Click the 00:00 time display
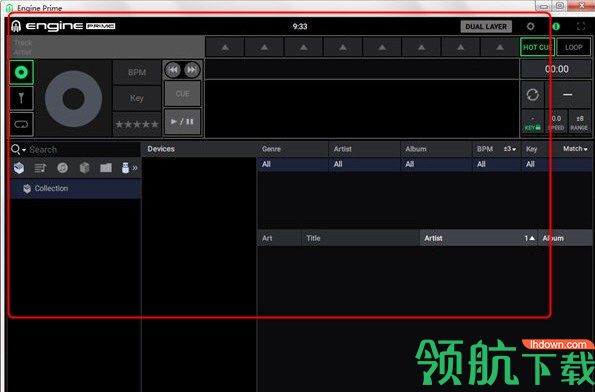This screenshot has height=392, width=595. (x=556, y=69)
